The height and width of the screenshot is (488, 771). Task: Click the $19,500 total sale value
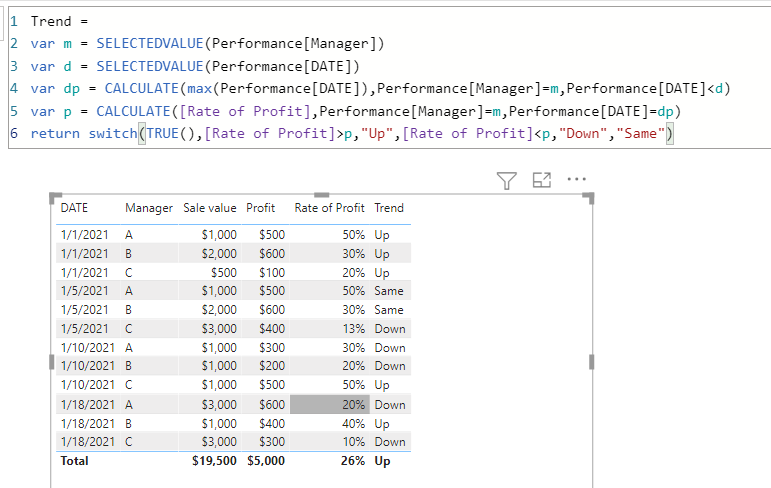click(x=214, y=461)
